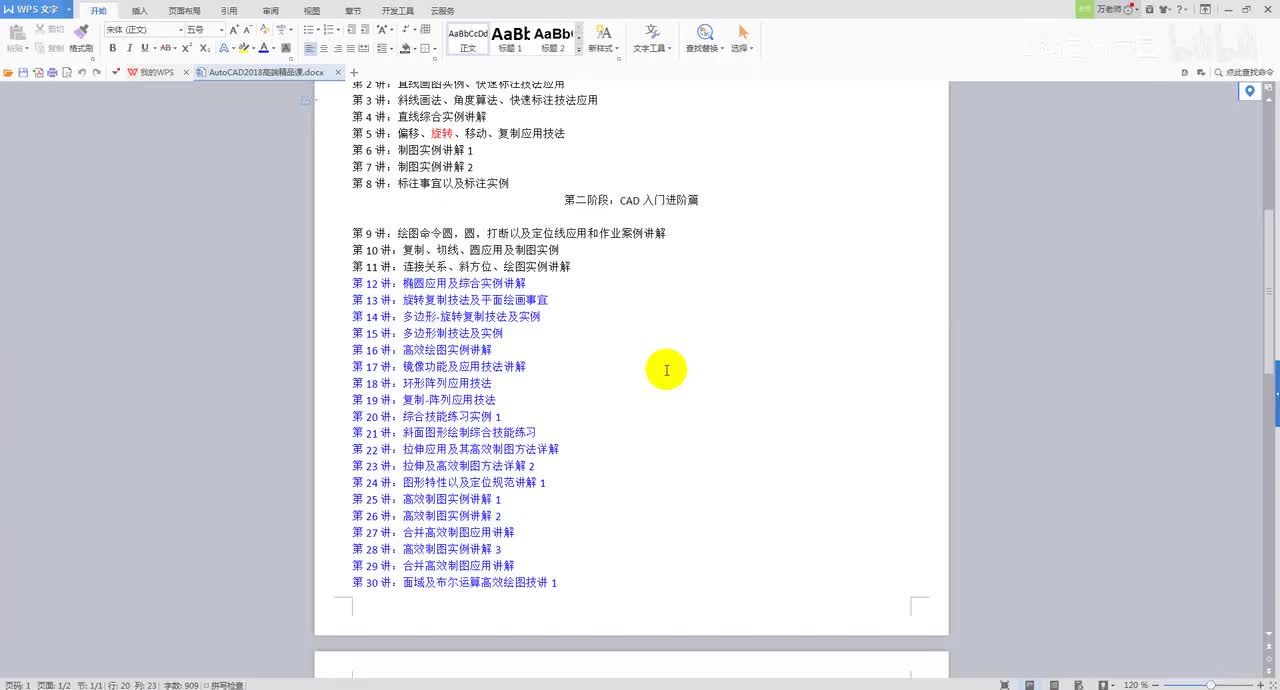This screenshot has height=690, width=1280.
Task: Apply subscript X₂ formatting
Action: click(204, 48)
